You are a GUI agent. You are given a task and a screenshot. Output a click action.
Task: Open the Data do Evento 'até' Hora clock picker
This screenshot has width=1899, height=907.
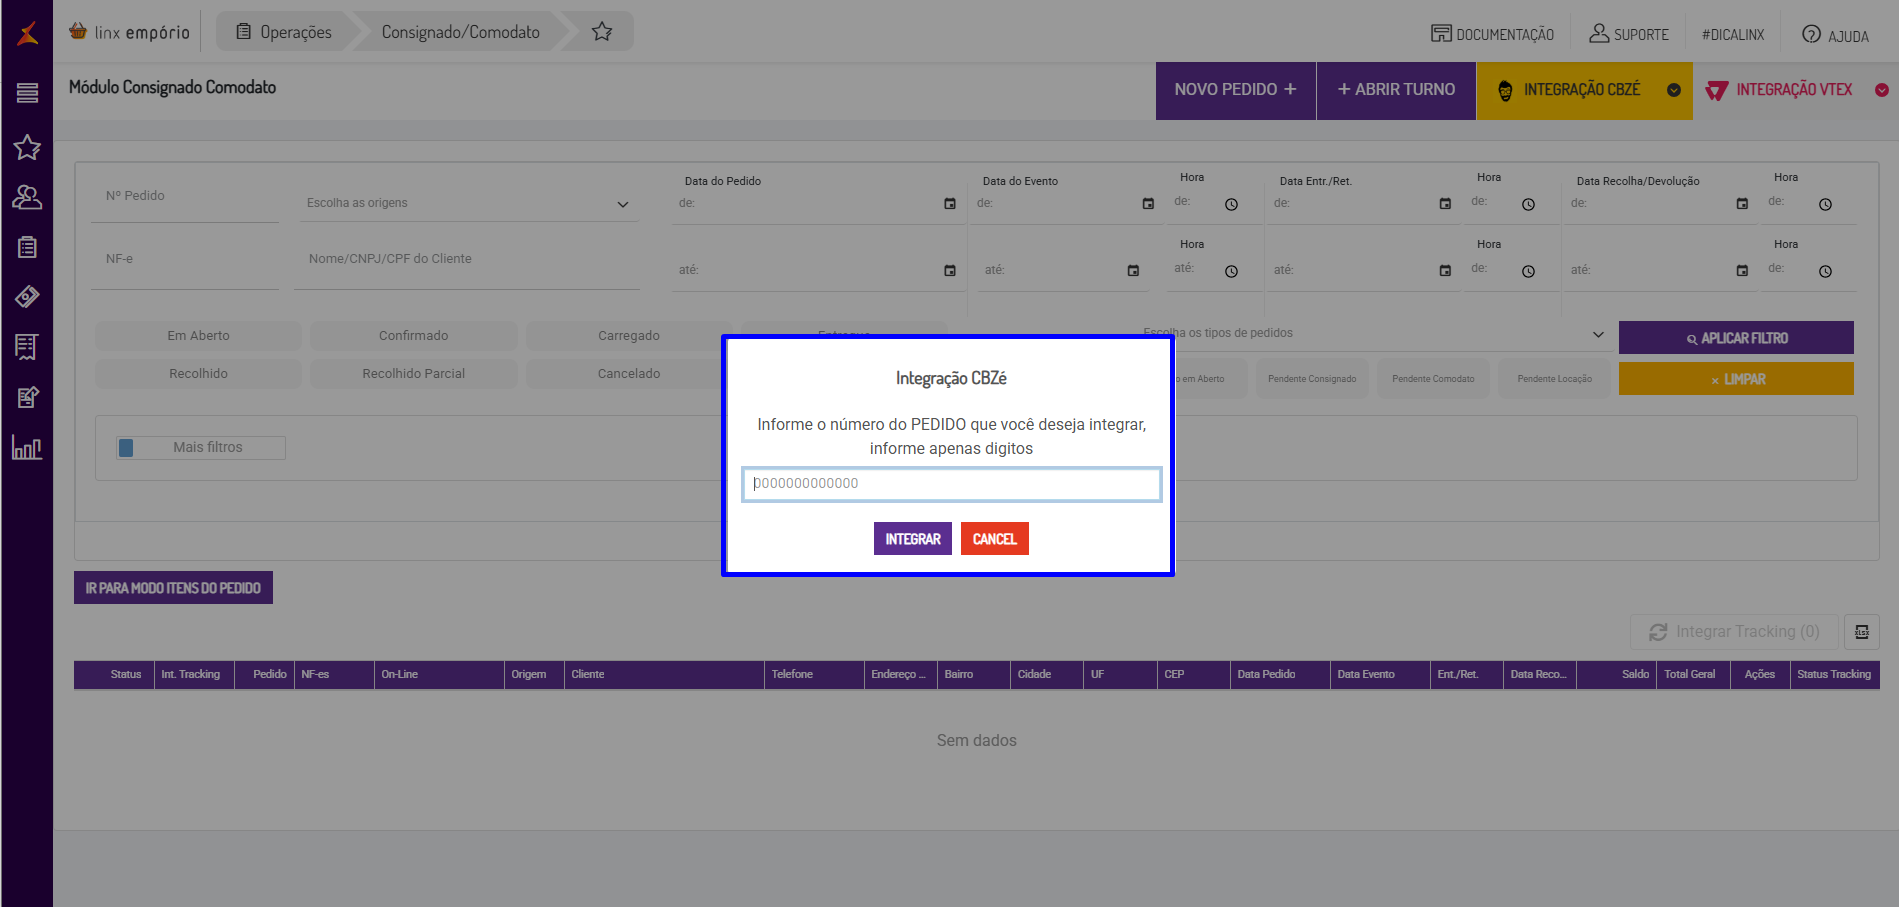click(1232, 272)
